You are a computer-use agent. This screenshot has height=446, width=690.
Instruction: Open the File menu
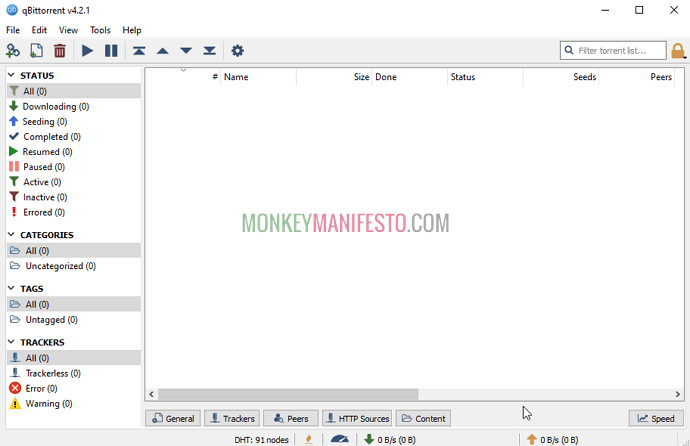coord(13,30)
